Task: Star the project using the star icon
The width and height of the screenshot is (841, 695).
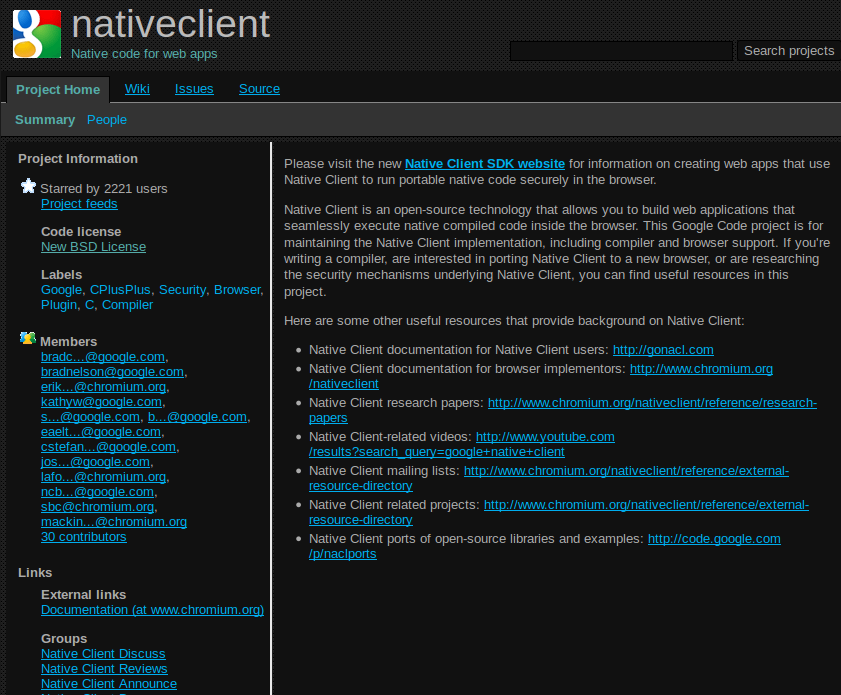Action: click(28, 186)
